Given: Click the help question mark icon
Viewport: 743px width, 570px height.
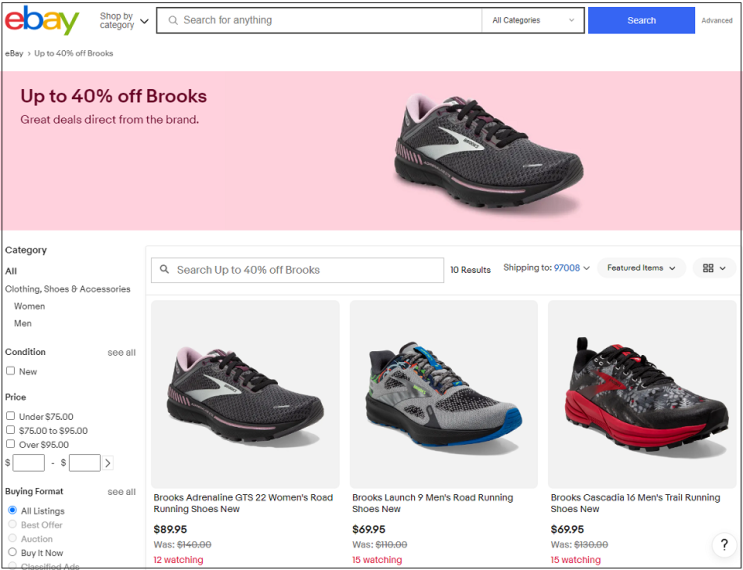Looking at the screenshot, I should pos(723,545).
